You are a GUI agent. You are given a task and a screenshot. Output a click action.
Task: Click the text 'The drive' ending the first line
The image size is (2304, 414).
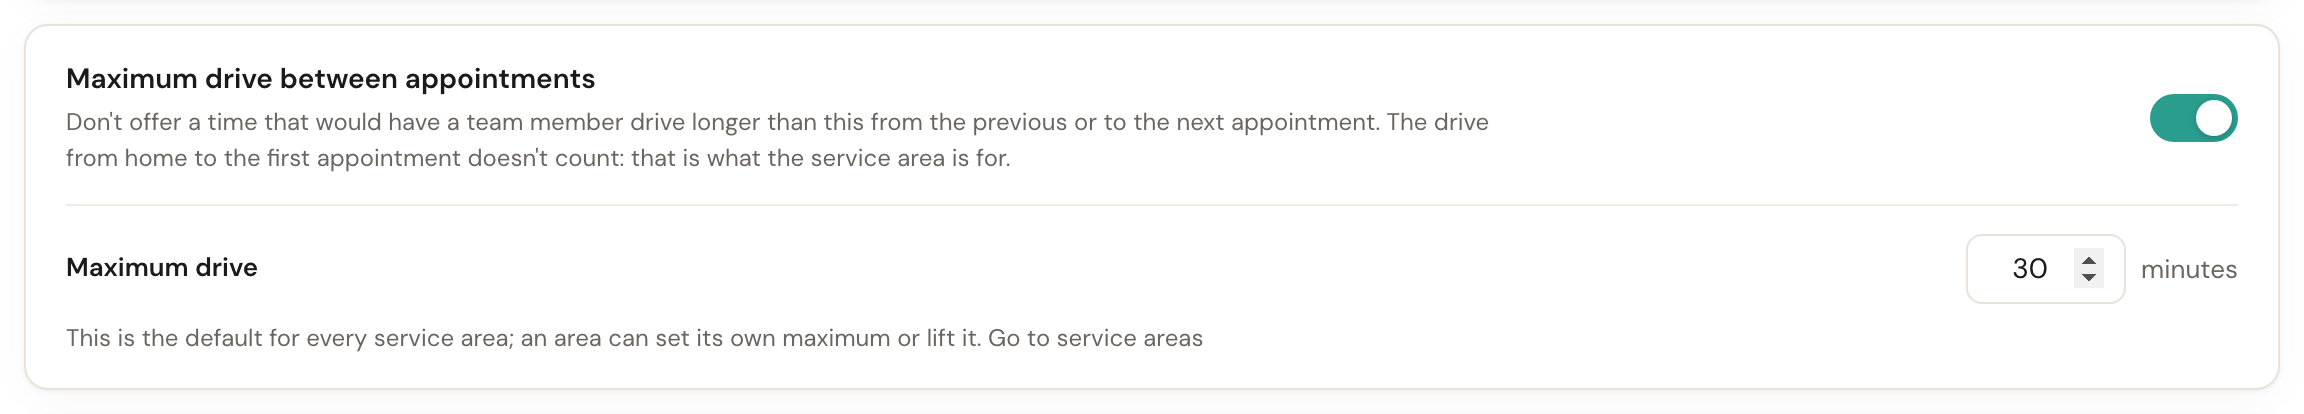click(x=1438, y=122)
